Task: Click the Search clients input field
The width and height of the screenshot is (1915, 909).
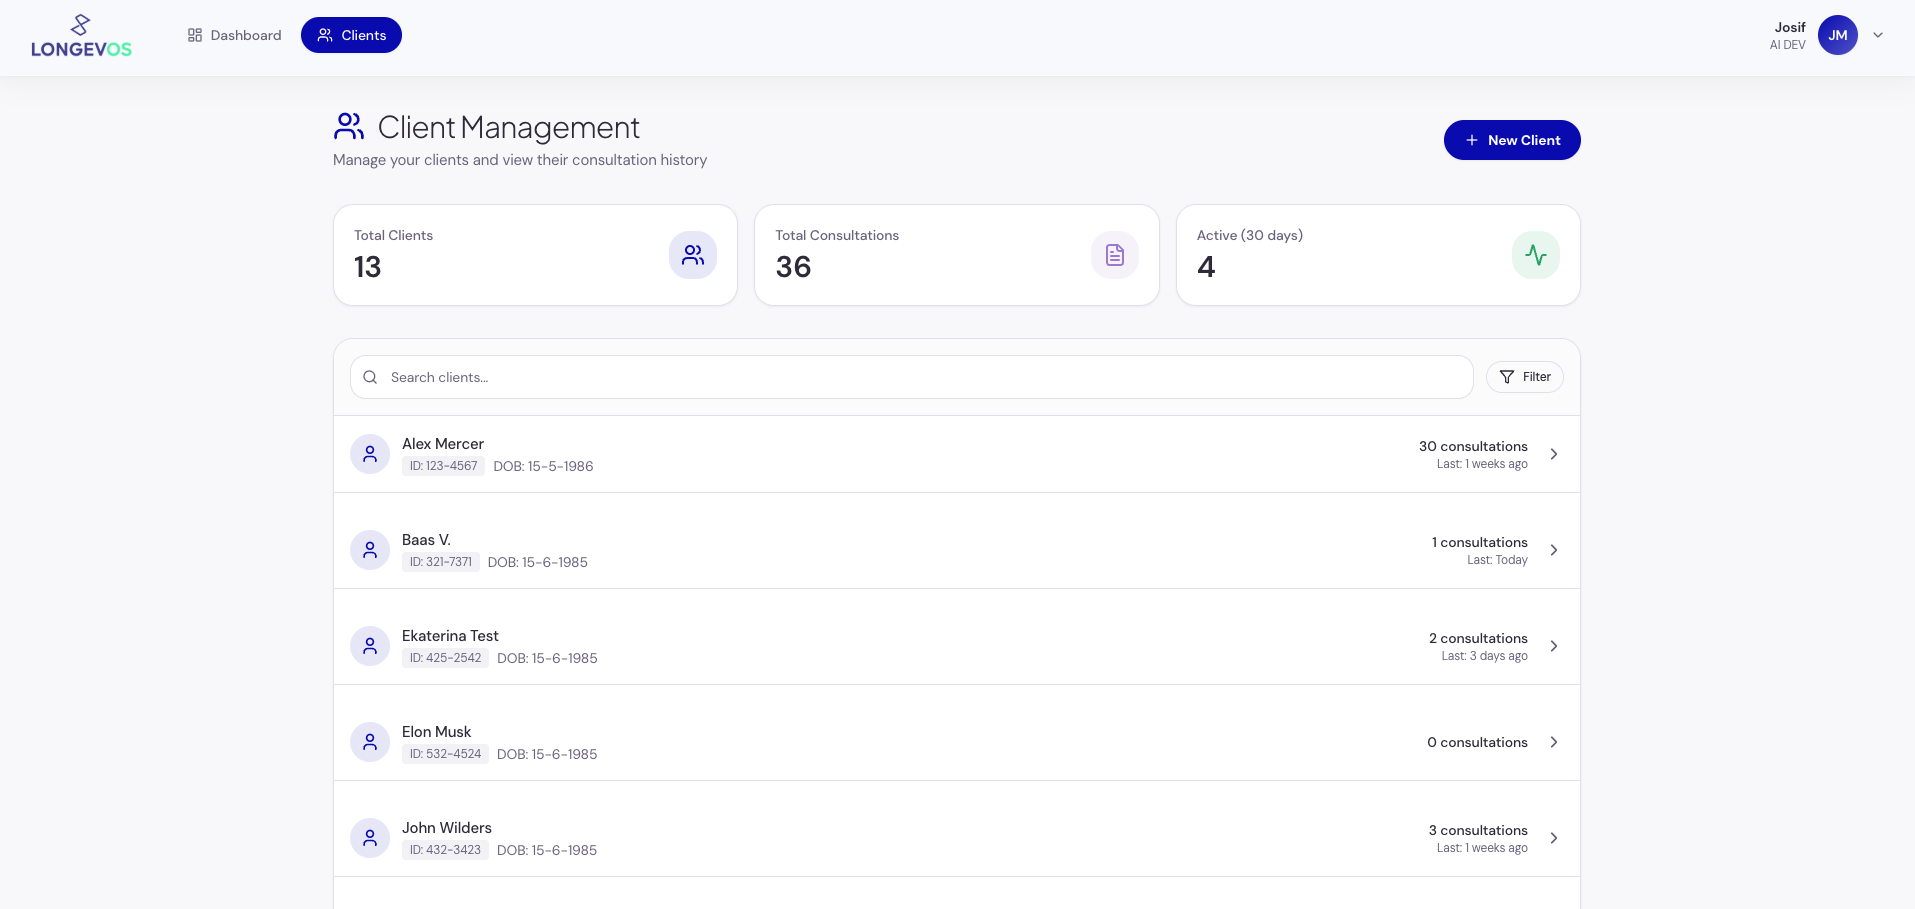Action: [x=910, y=377]
